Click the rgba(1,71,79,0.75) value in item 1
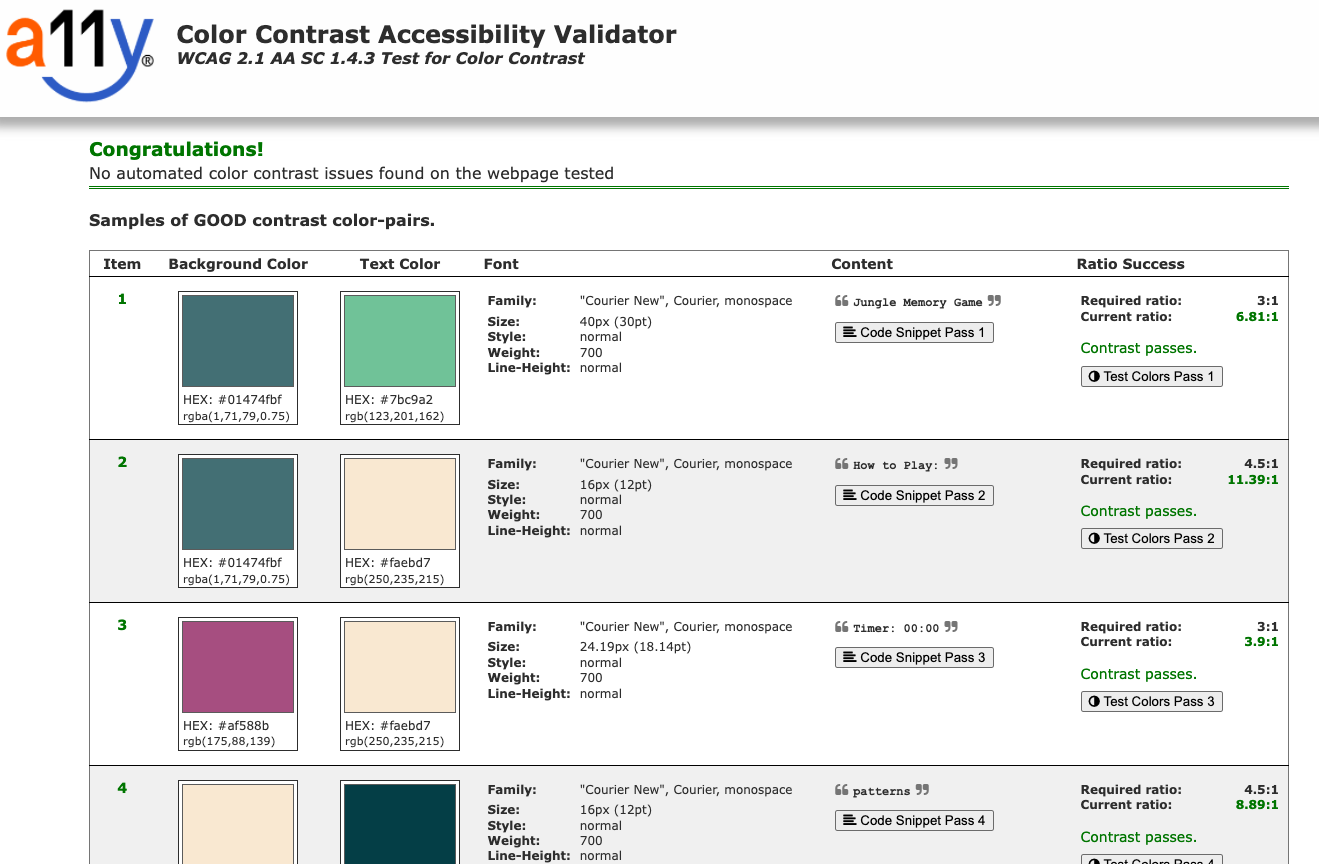This screenshot has height=864, width=1319. click(236, 416)
